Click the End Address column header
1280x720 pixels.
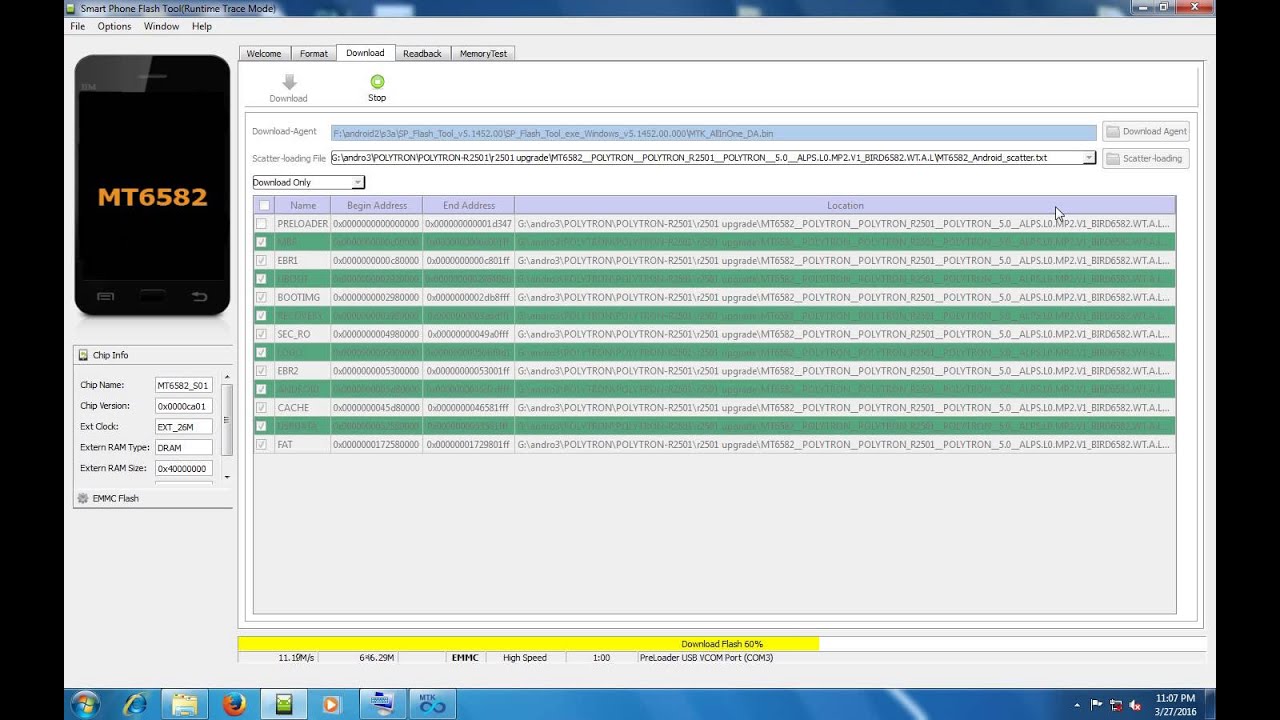[x=468, y=205]
